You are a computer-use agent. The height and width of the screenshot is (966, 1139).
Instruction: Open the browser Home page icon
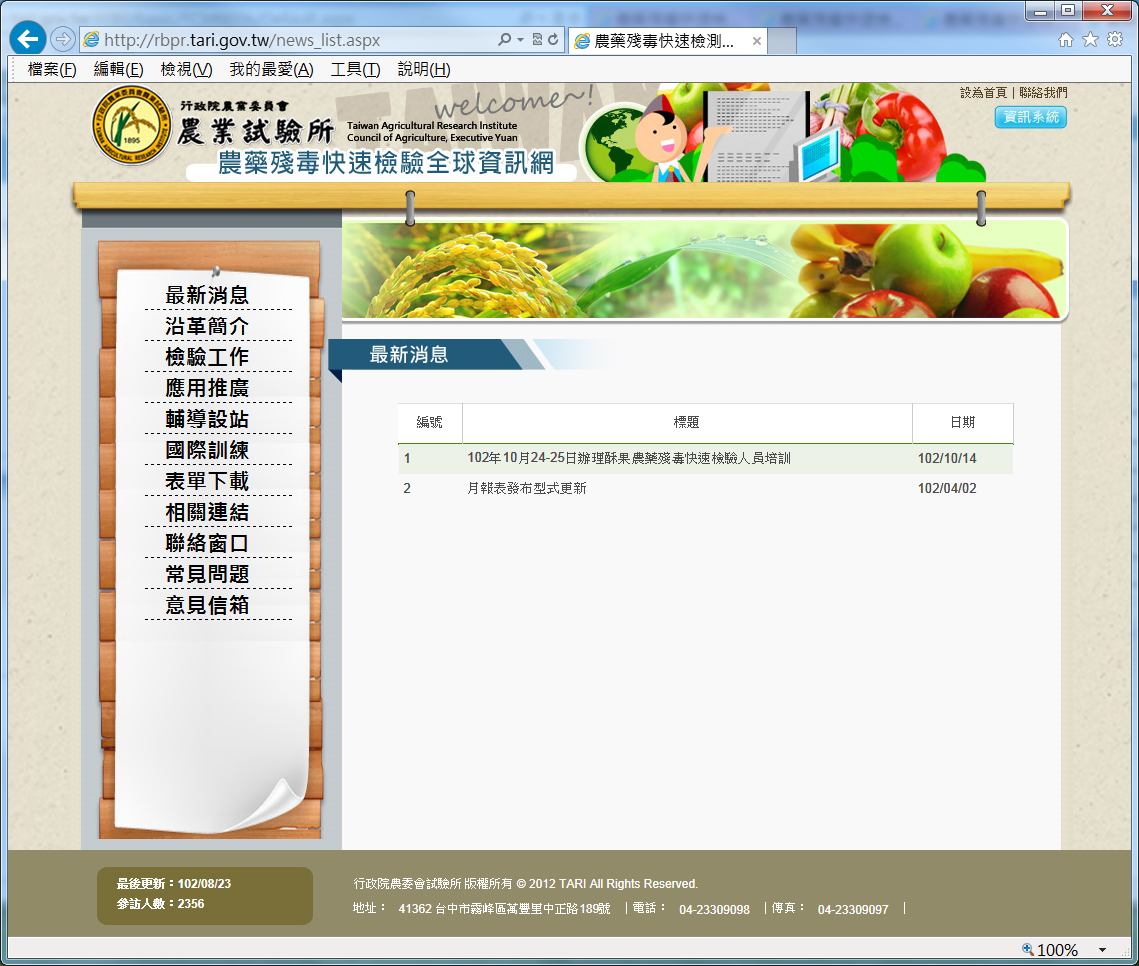pyautogui.click(x=1066, y=40)
